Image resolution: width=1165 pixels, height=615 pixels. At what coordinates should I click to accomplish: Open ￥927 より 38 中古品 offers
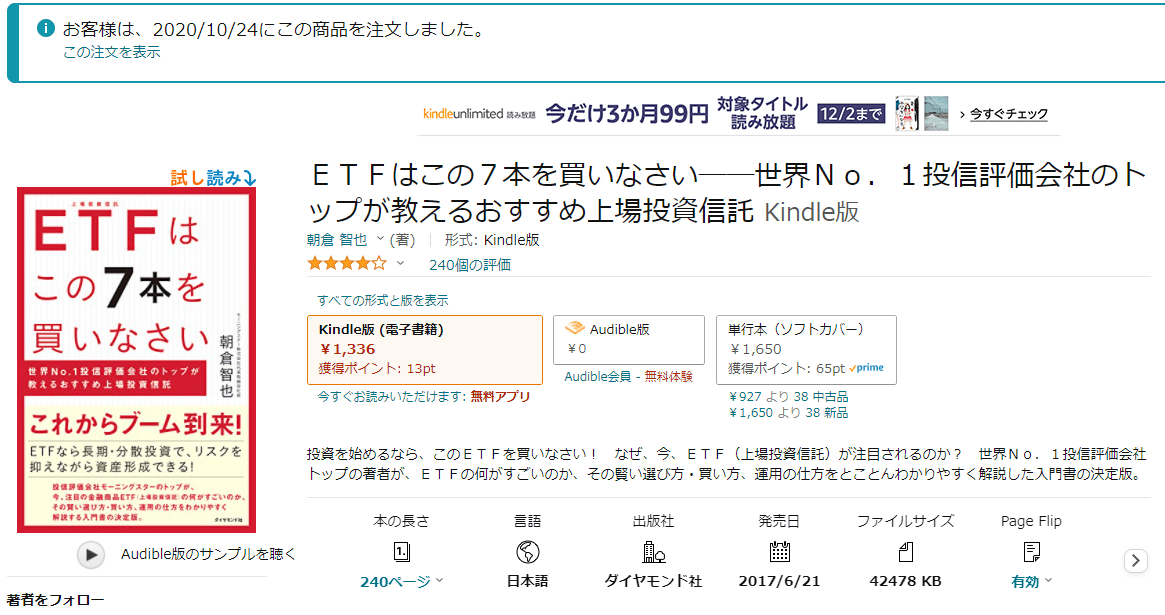pos(788,397)
